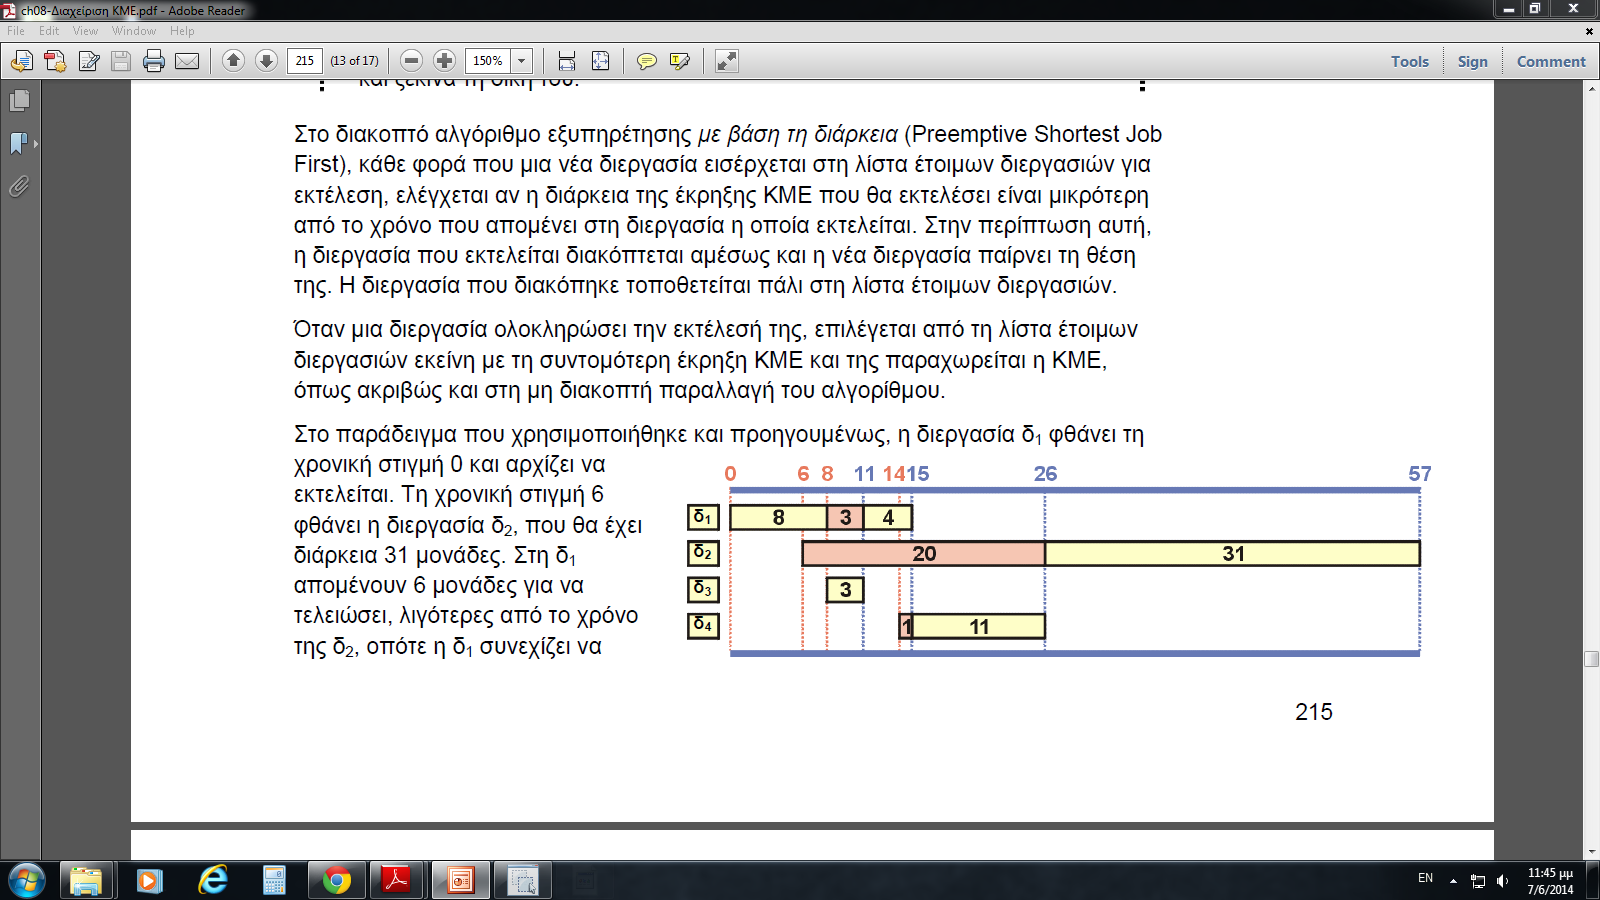The height and width of the screenshot is (900, 1600).
Task: Open the Comment pane
Action: tap(1551, 61)
